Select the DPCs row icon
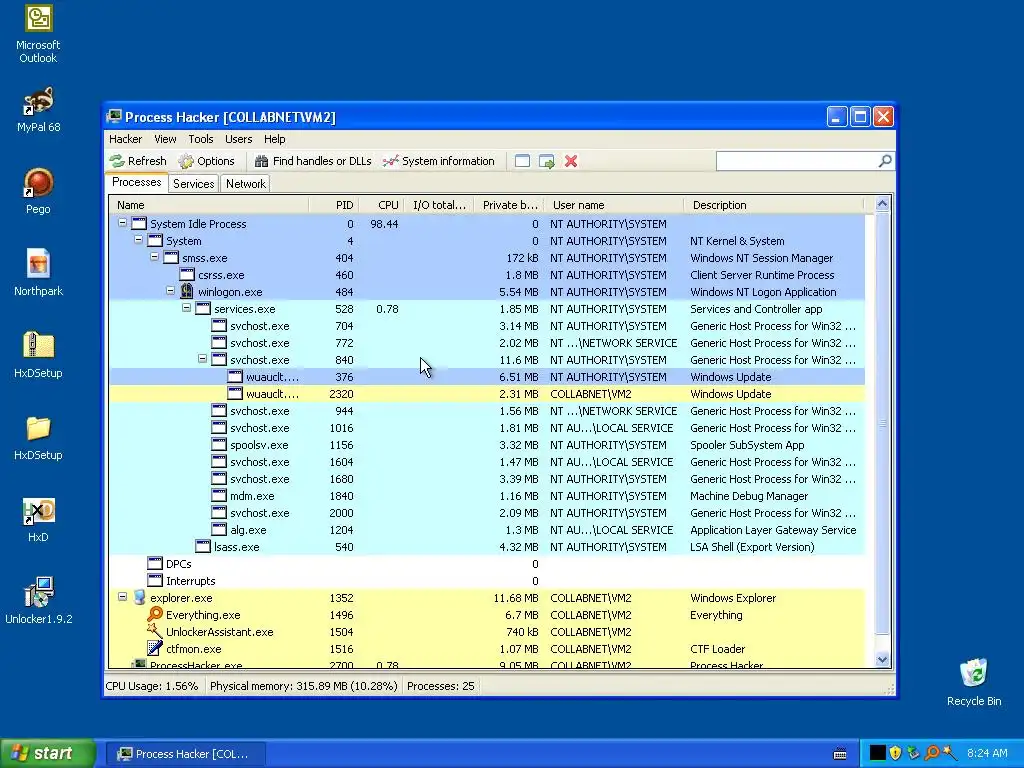The image size is (1024, 768). [155, 563]
